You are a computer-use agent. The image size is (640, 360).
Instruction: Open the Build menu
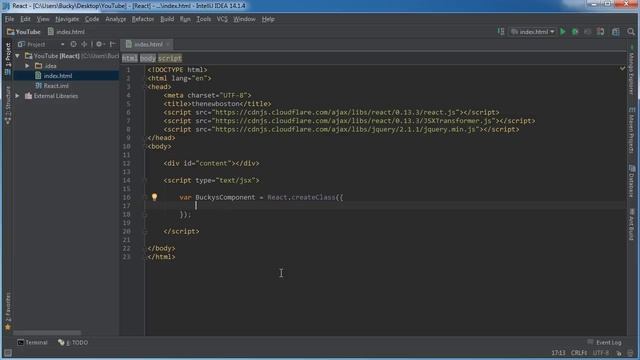click(167, 19)
